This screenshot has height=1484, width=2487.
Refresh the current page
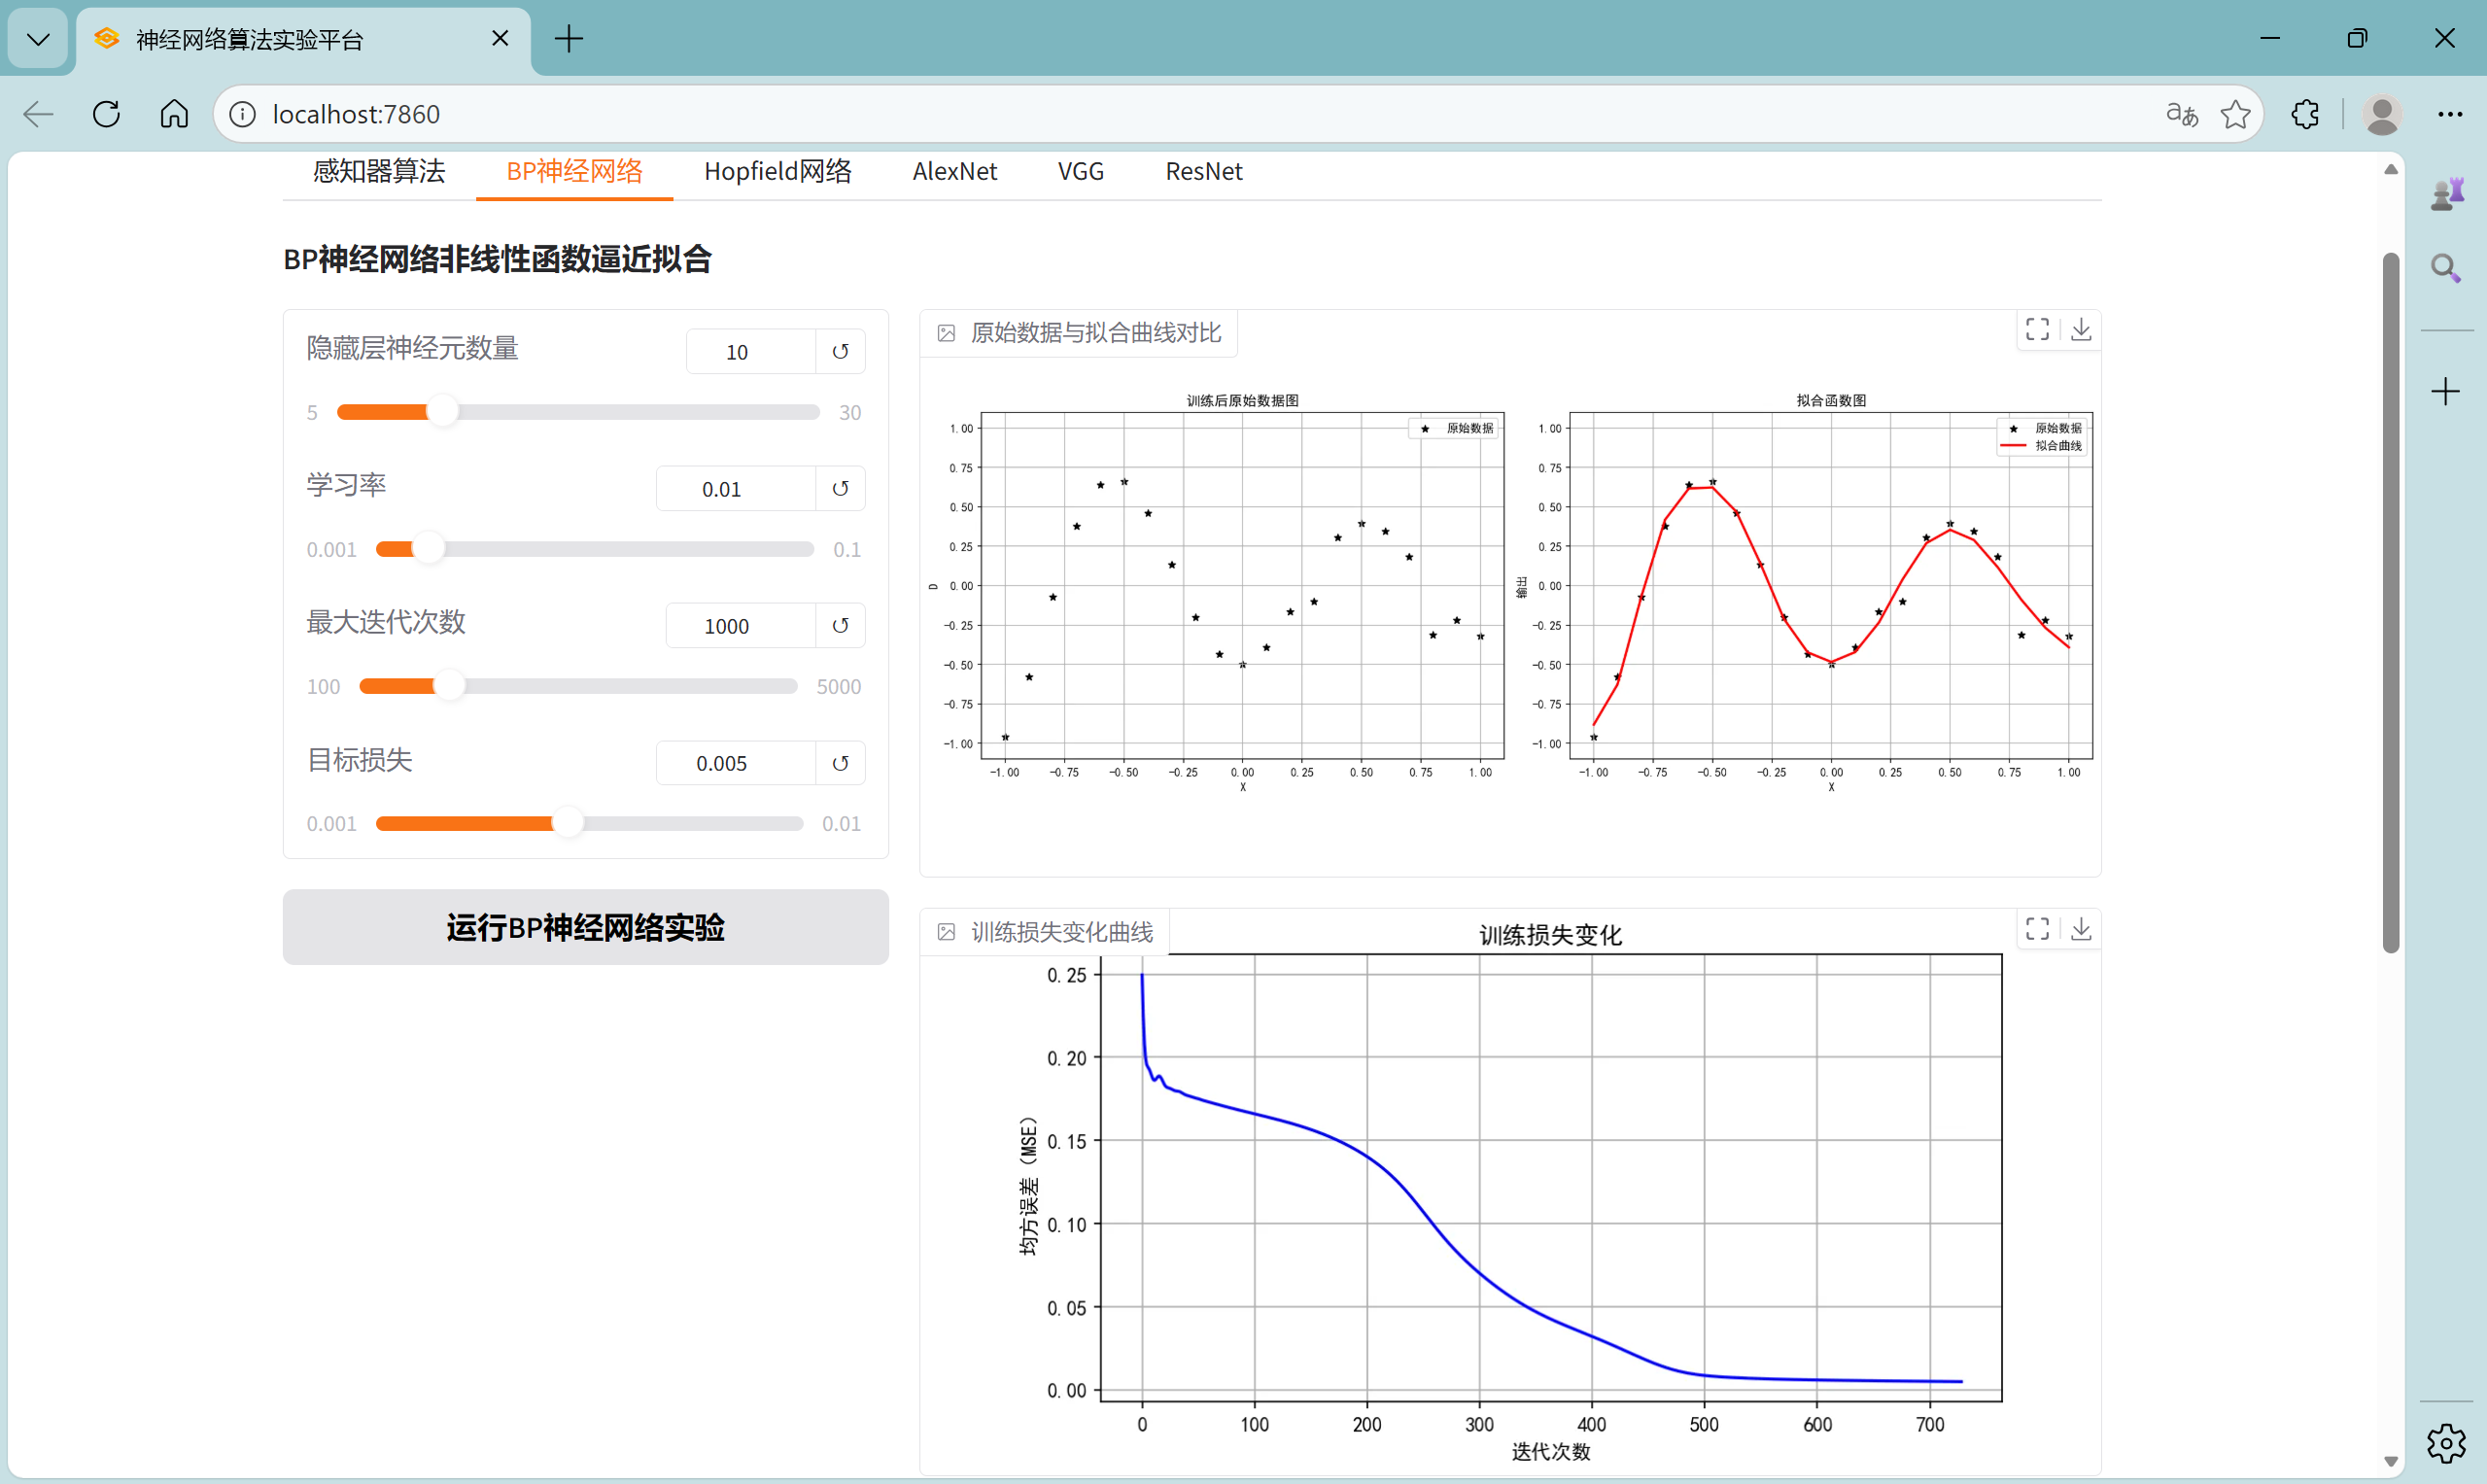pyautogui.click(x=106, y=114)
